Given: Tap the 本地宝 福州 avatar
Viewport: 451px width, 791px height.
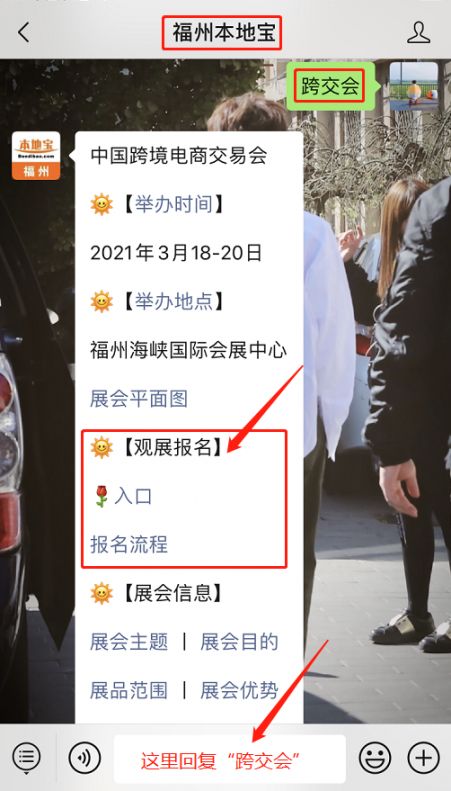Looking at the screenshot, I should (36, 156).
